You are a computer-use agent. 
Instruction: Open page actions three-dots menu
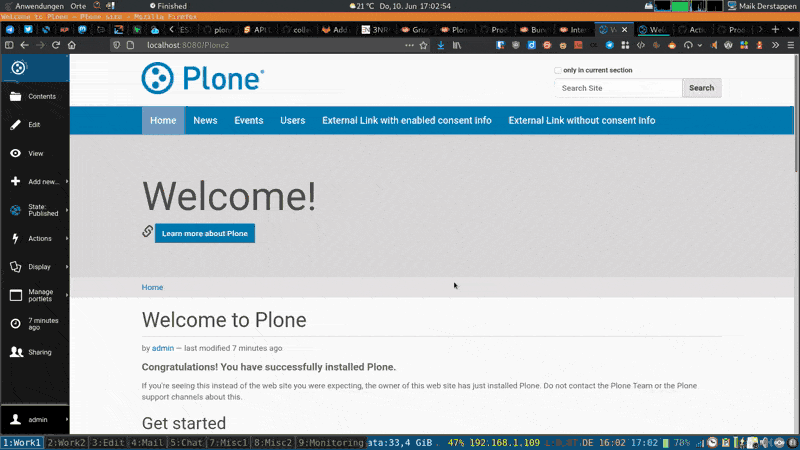tap(409, 45)
